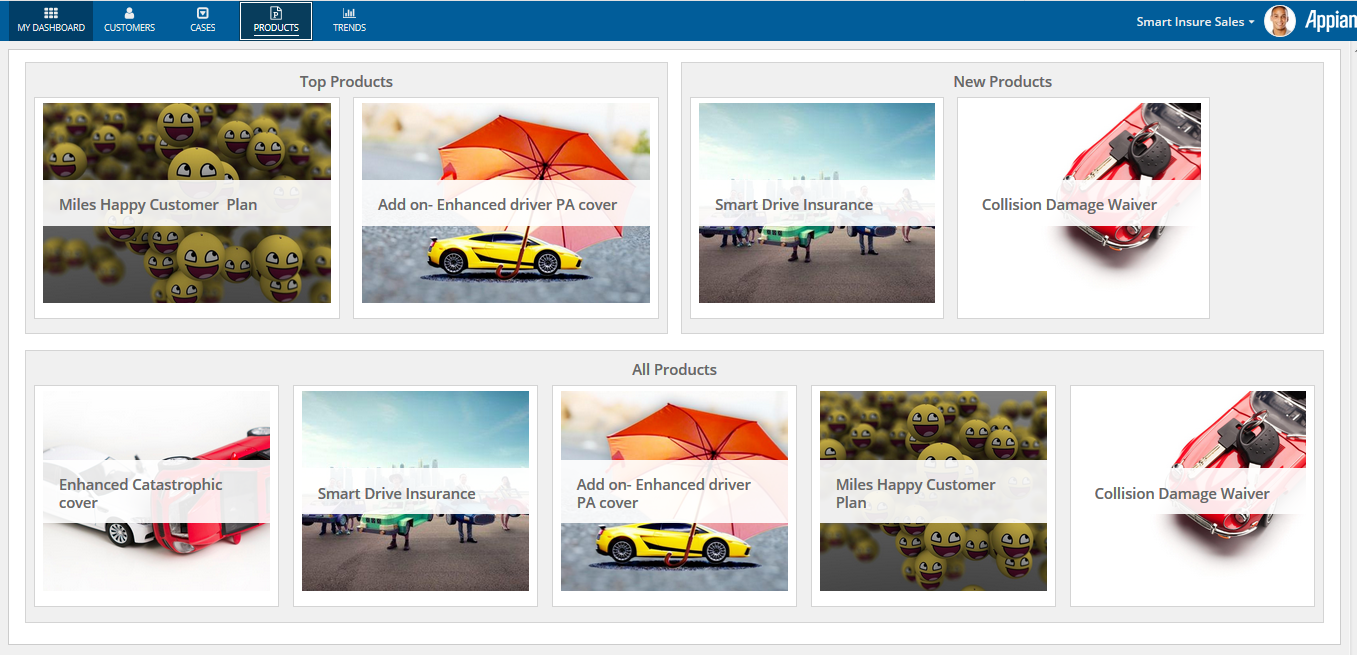This screenshot has height=655, width=1357.
Task: Click the Products document icon
Action: [x=276, y=13]
